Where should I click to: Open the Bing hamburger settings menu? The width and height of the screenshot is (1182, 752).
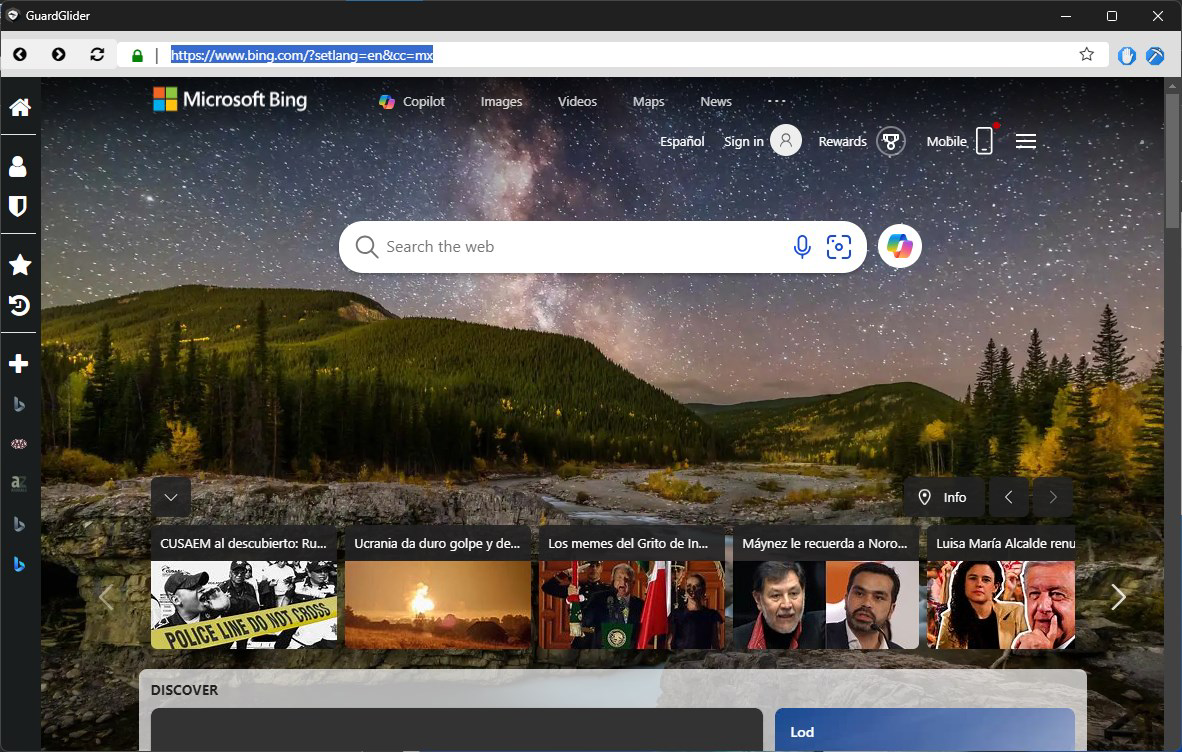(x=1025, y=141)
